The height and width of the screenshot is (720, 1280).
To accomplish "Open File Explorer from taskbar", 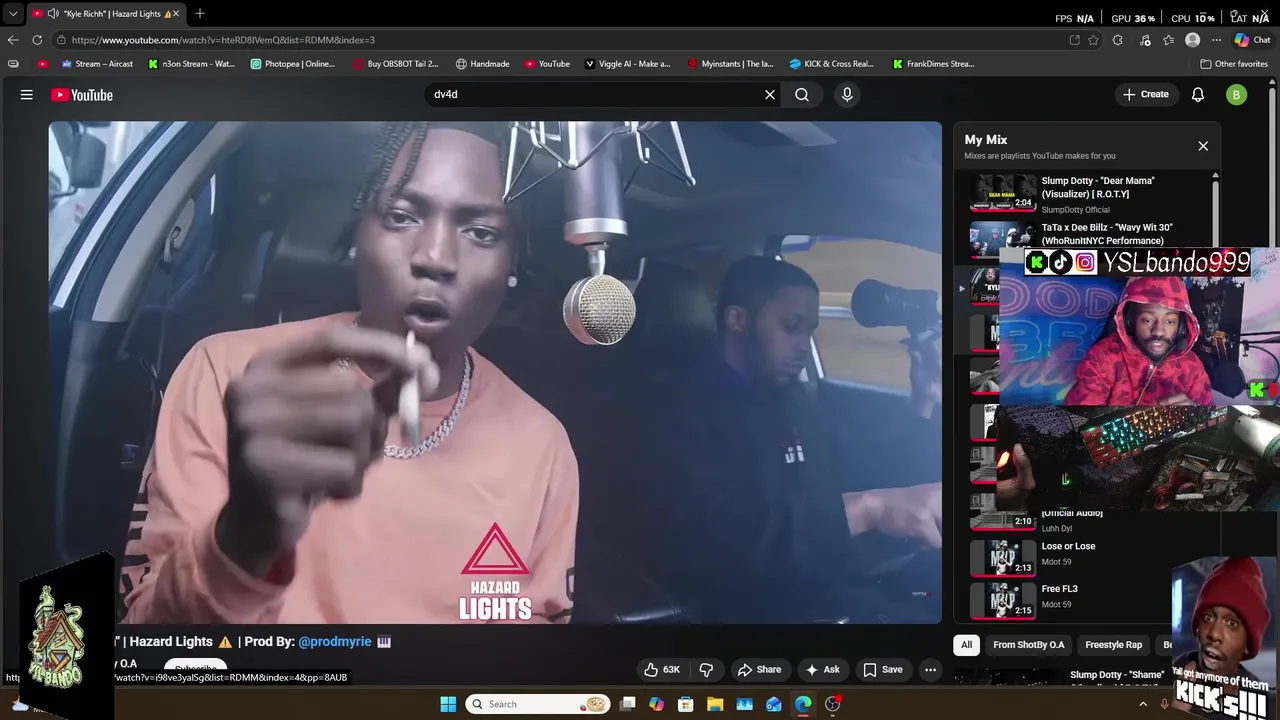I will tap(715, 704).
